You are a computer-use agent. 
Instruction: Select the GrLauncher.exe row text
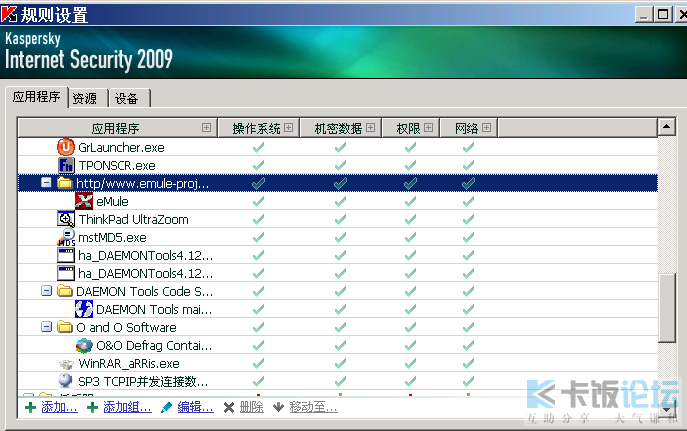pos(121,148)
